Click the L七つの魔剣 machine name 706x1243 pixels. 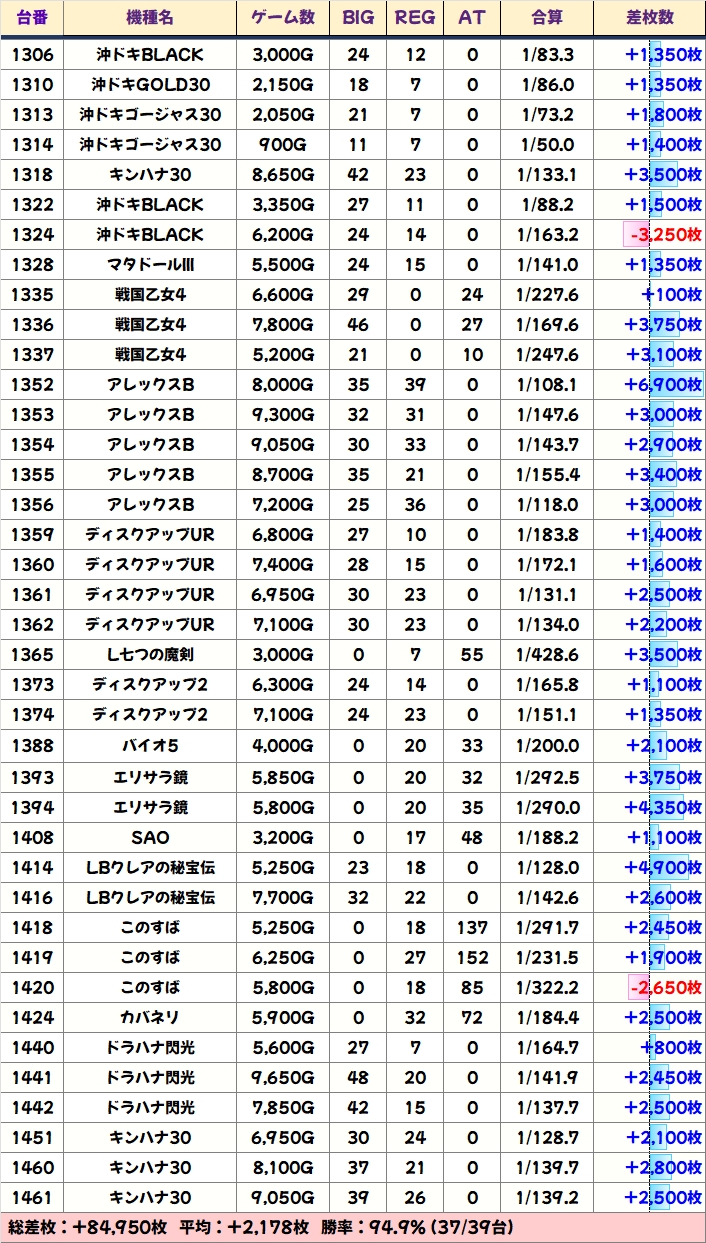[x=149, y=655]
